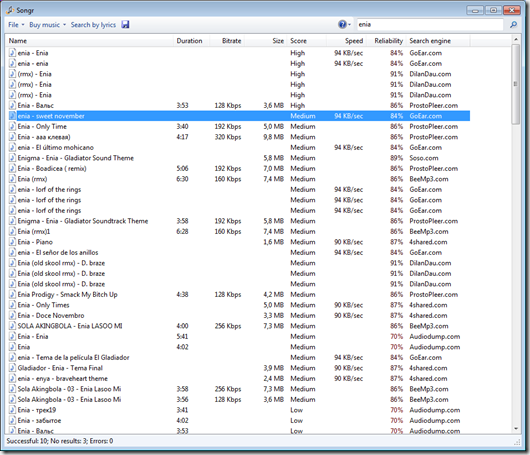Open the help question mark icon
Image resolution: width=530 pixels, height=455 pixels.
[342, 25]
